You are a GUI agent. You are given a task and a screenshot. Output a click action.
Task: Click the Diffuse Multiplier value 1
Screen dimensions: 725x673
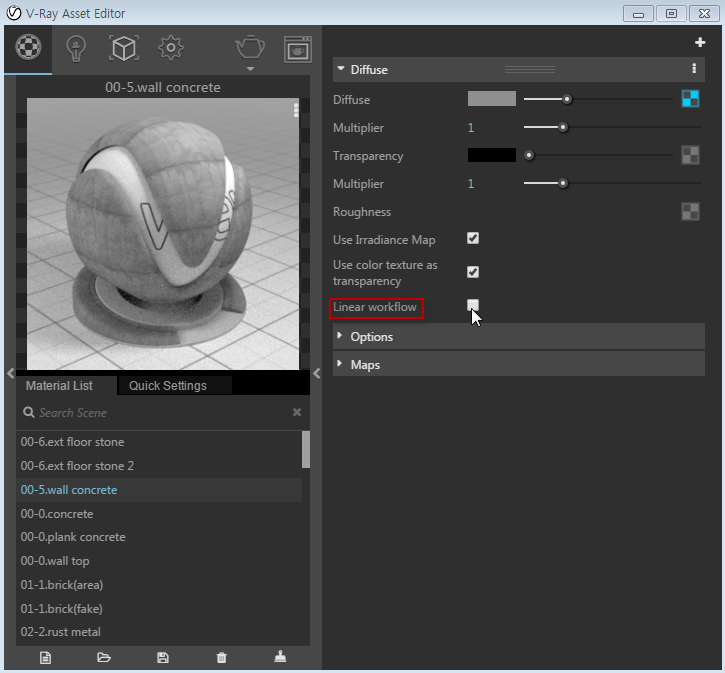471,128
